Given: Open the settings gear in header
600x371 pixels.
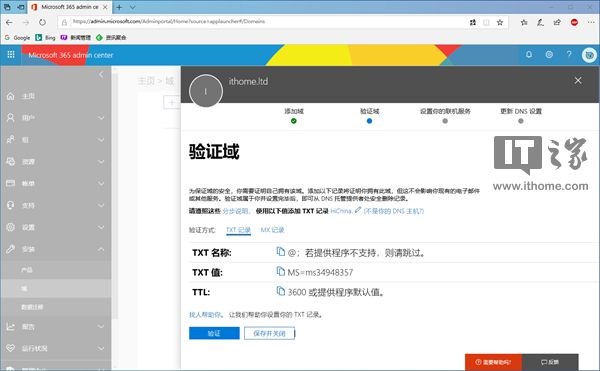Looking at the screenshot, I should (x=549, y=55).
